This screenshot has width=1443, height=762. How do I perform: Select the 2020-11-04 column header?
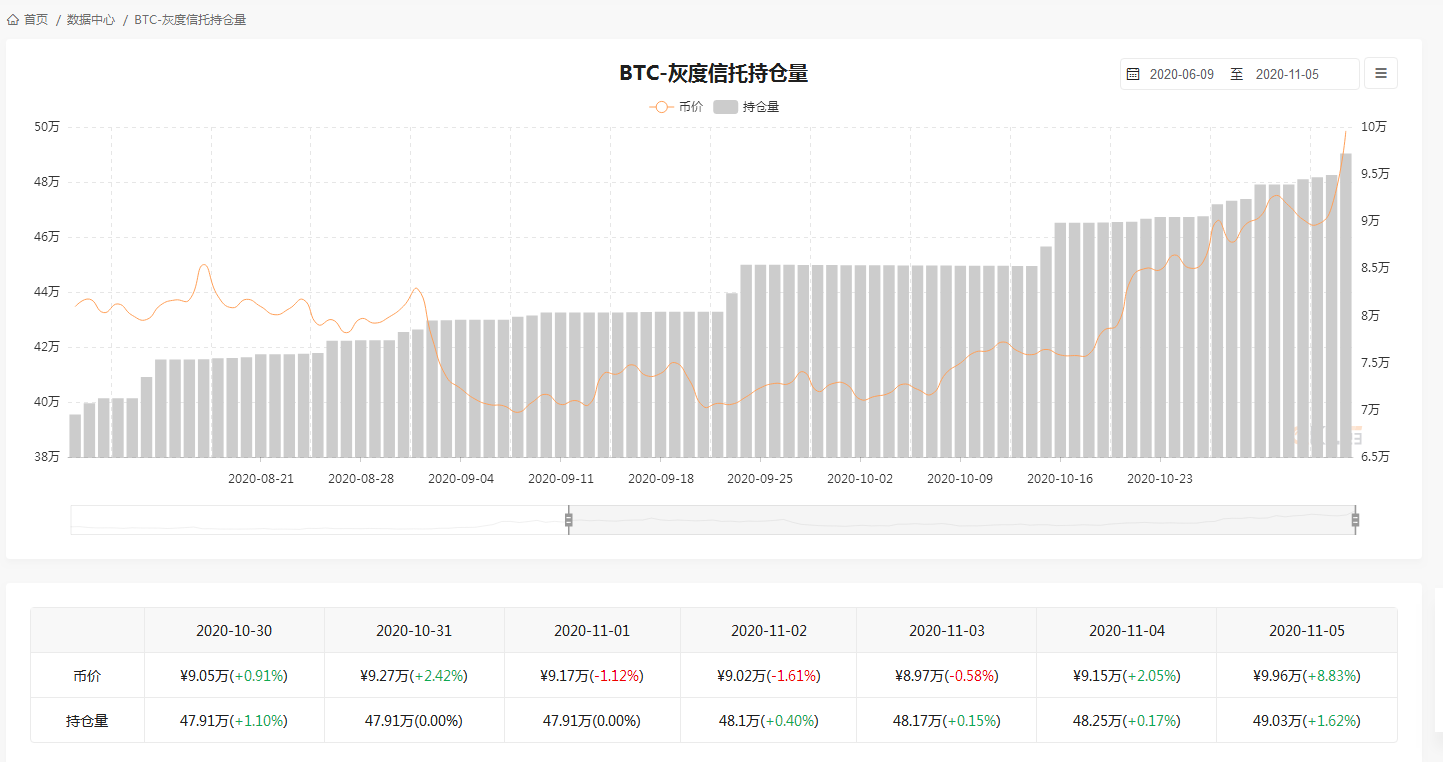point(1127,631)
